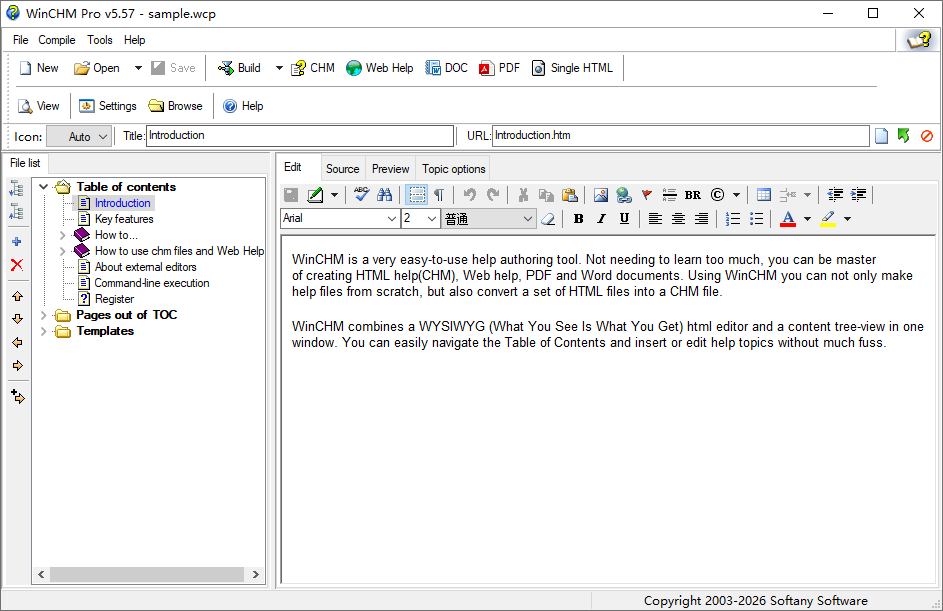Switch to the Preview tab
The width and height of the screenshot is (943, 611).
[x=390, y=169]
